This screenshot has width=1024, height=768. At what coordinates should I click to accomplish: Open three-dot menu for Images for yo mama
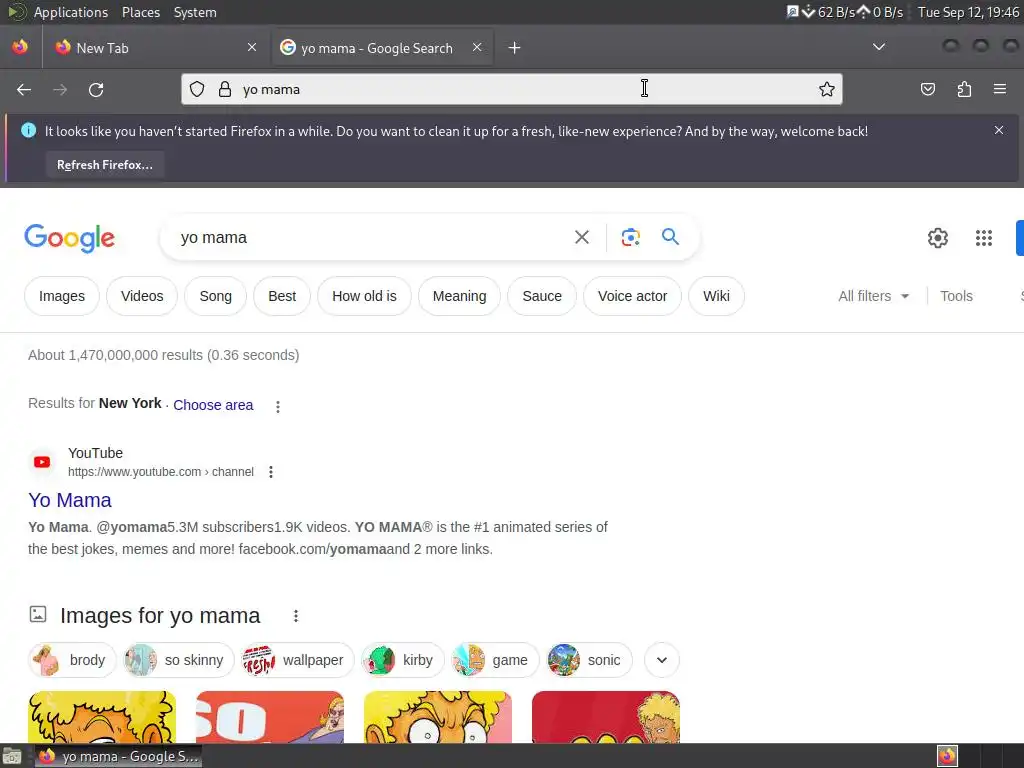point(296,616)
